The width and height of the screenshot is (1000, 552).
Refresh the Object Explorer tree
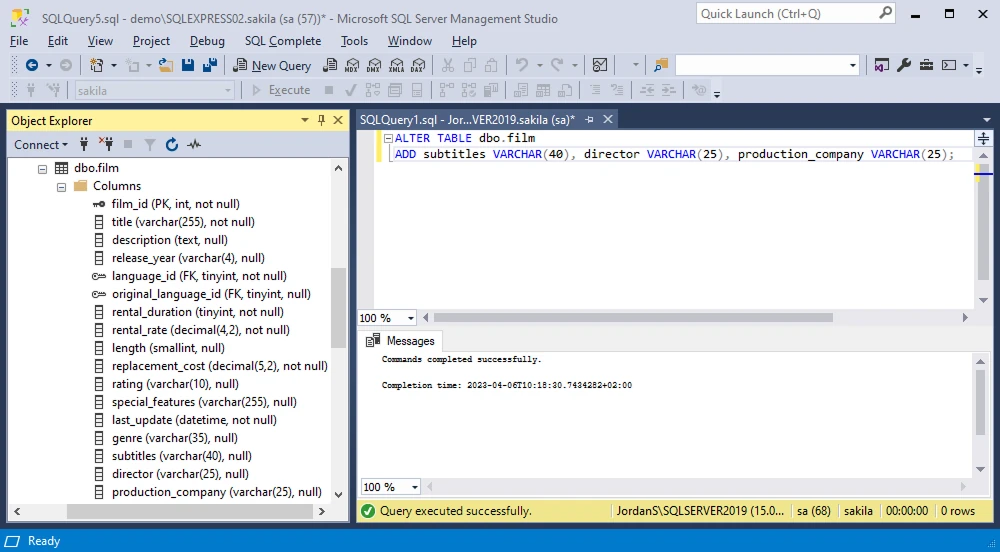coord(172,145)
